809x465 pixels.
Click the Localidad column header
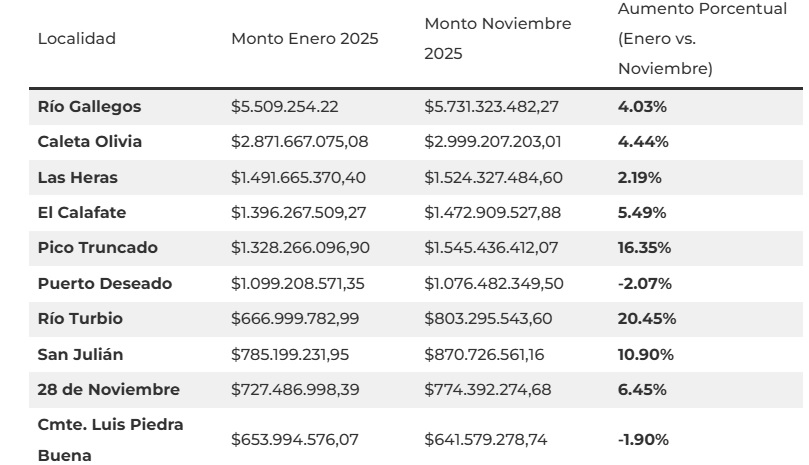point(77,39)
